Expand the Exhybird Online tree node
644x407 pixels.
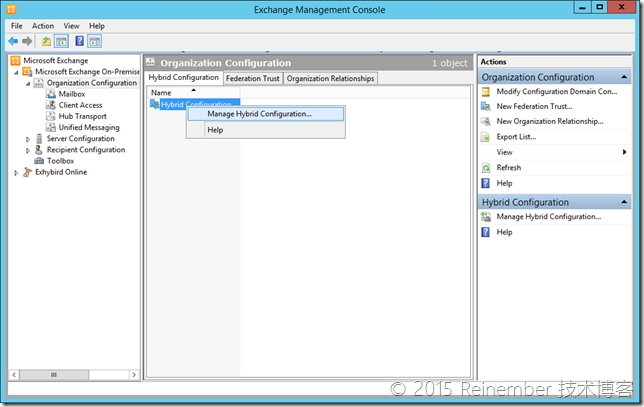[x=16, y=172]
